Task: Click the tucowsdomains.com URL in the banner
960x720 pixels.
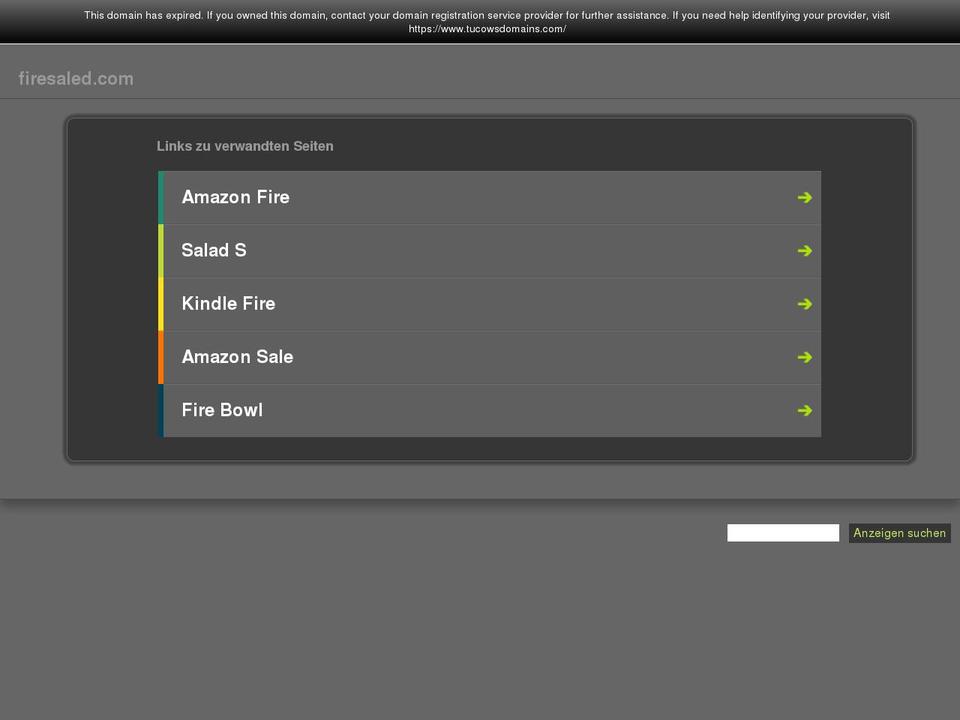Action: [x=487, y=29]
